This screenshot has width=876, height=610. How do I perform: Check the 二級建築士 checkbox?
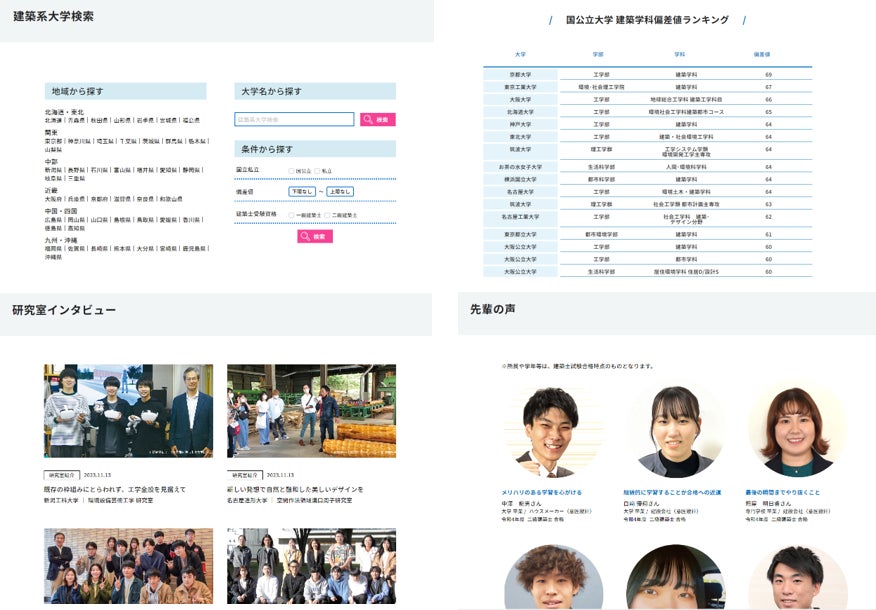pos(327,215)
